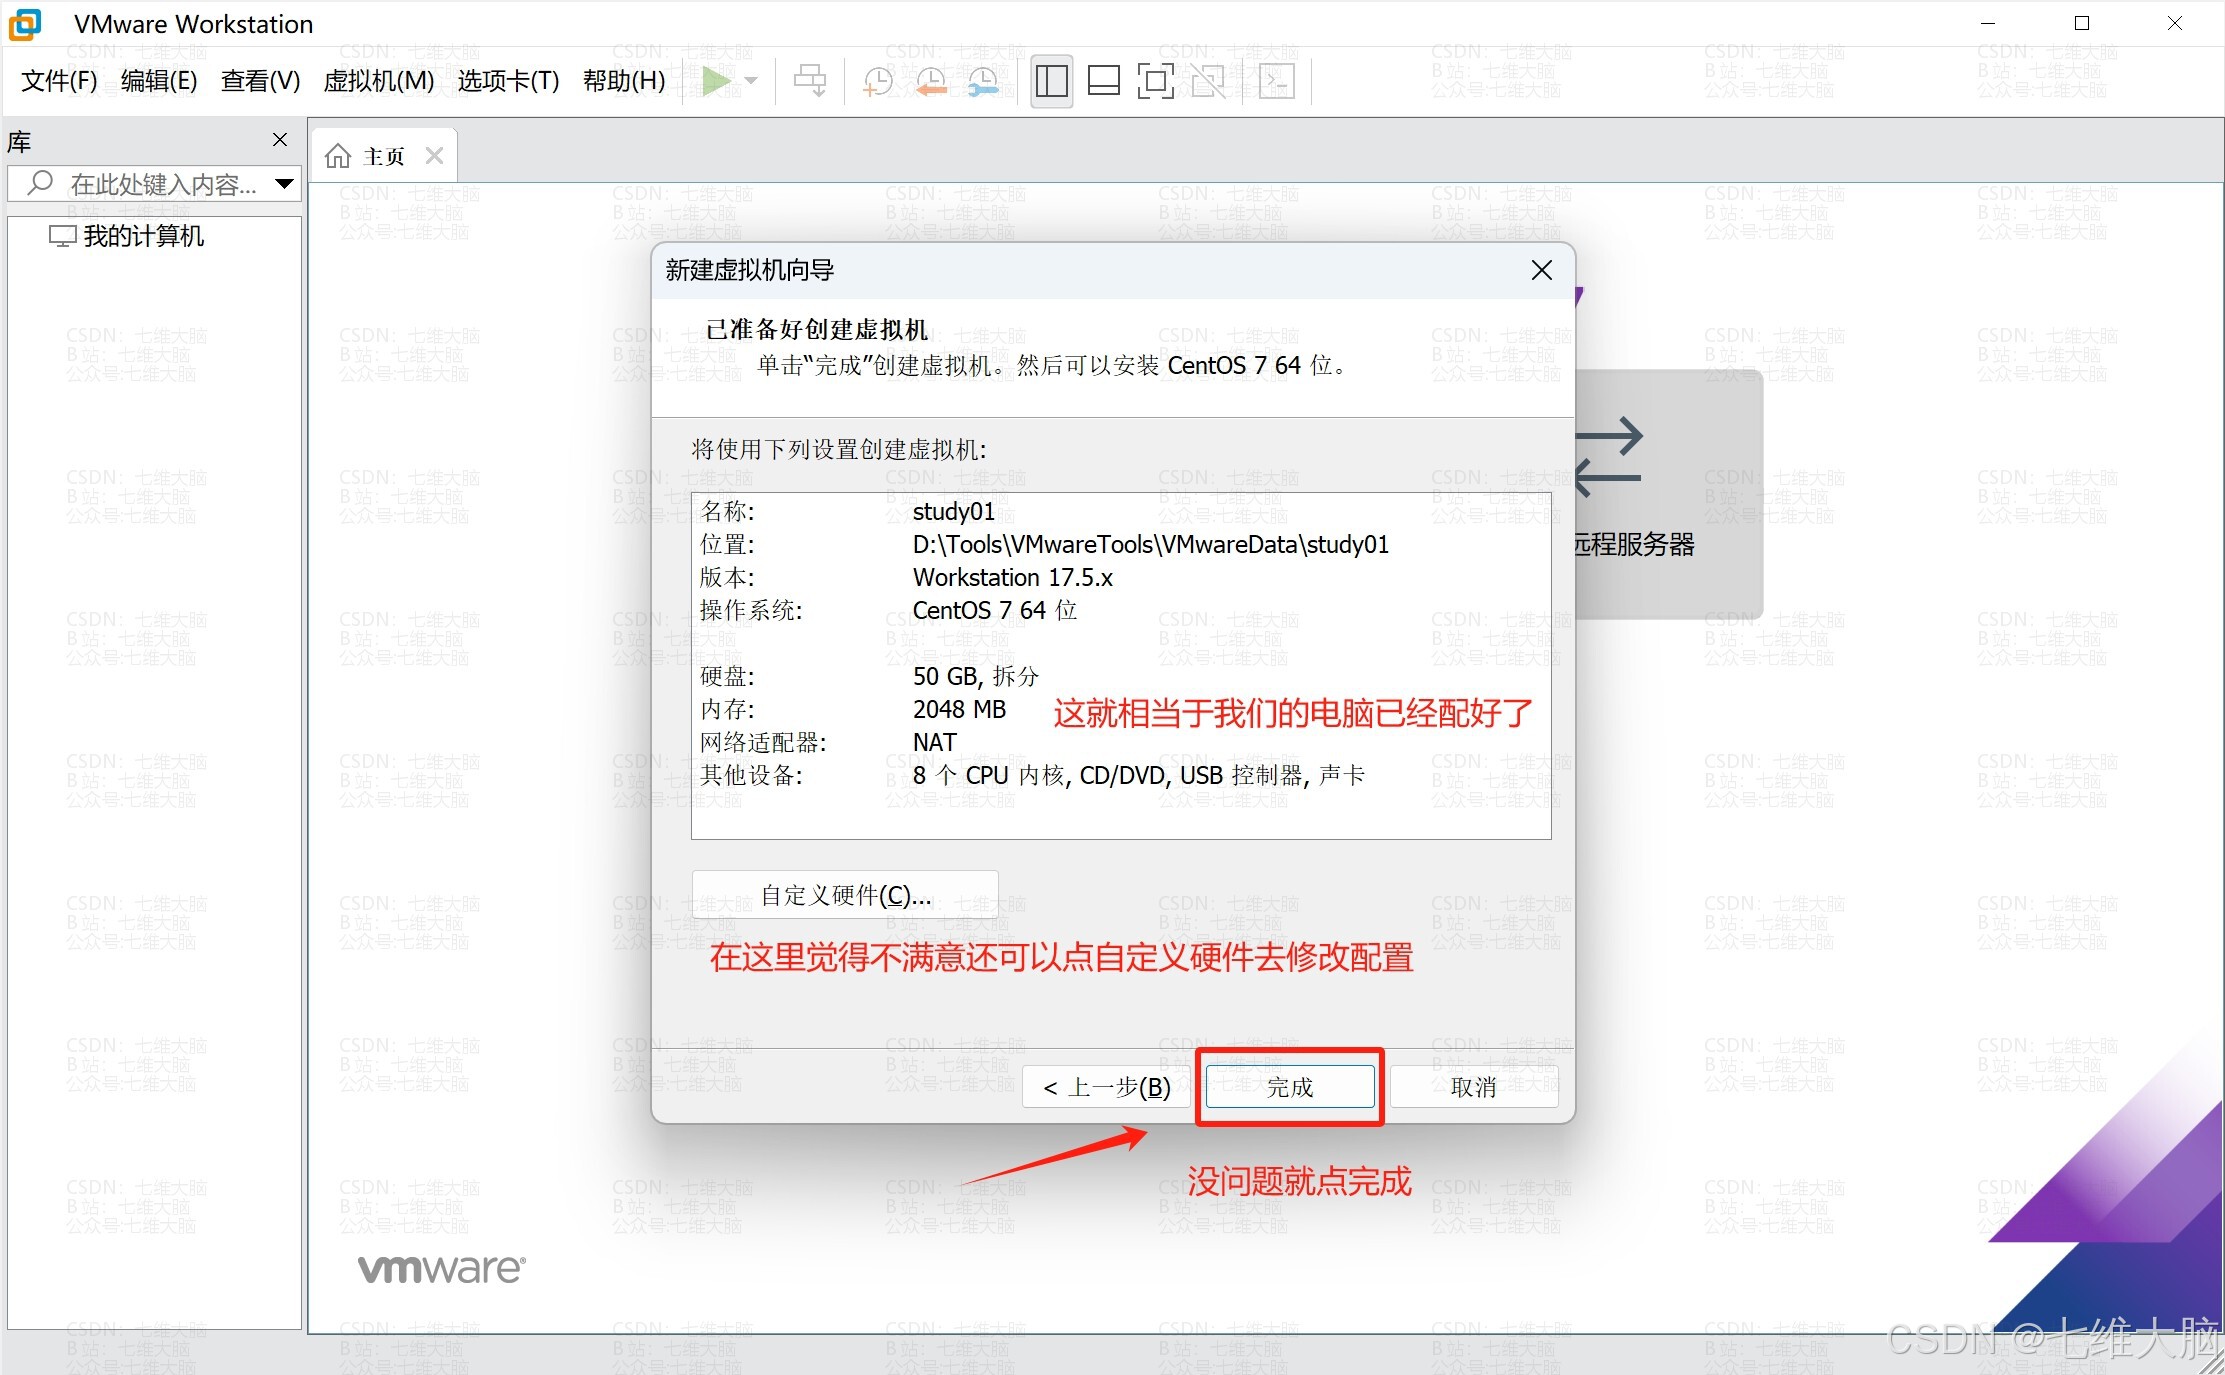This screenshot has height=1375, width=2225.
Task: Select 我的计算机 in the library tree
Action: 143,236
